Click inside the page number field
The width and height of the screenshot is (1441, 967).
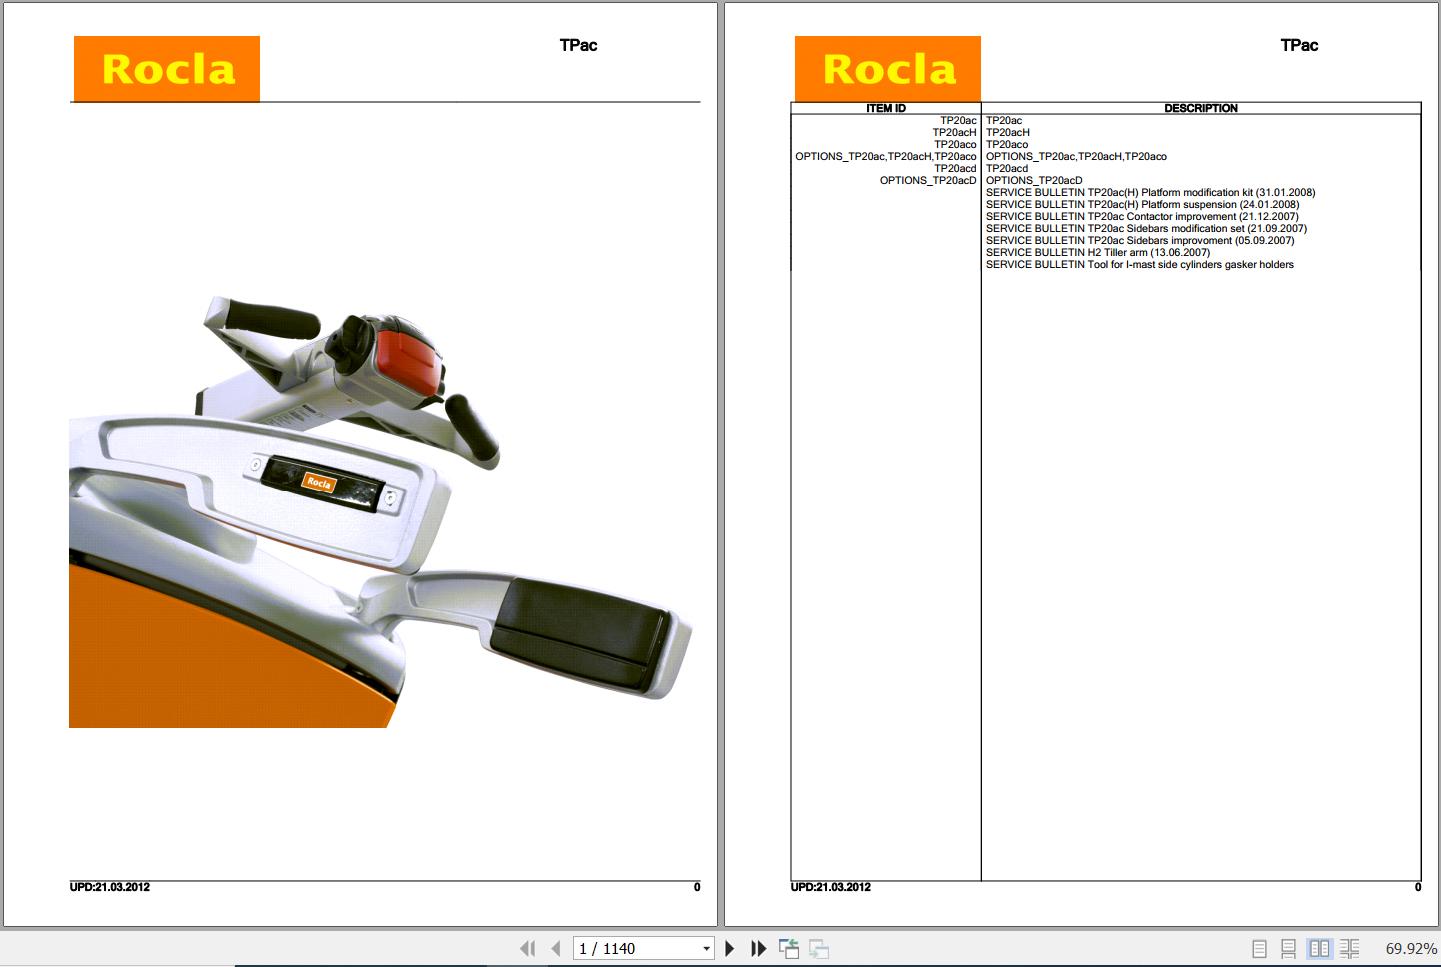point(620,947)
